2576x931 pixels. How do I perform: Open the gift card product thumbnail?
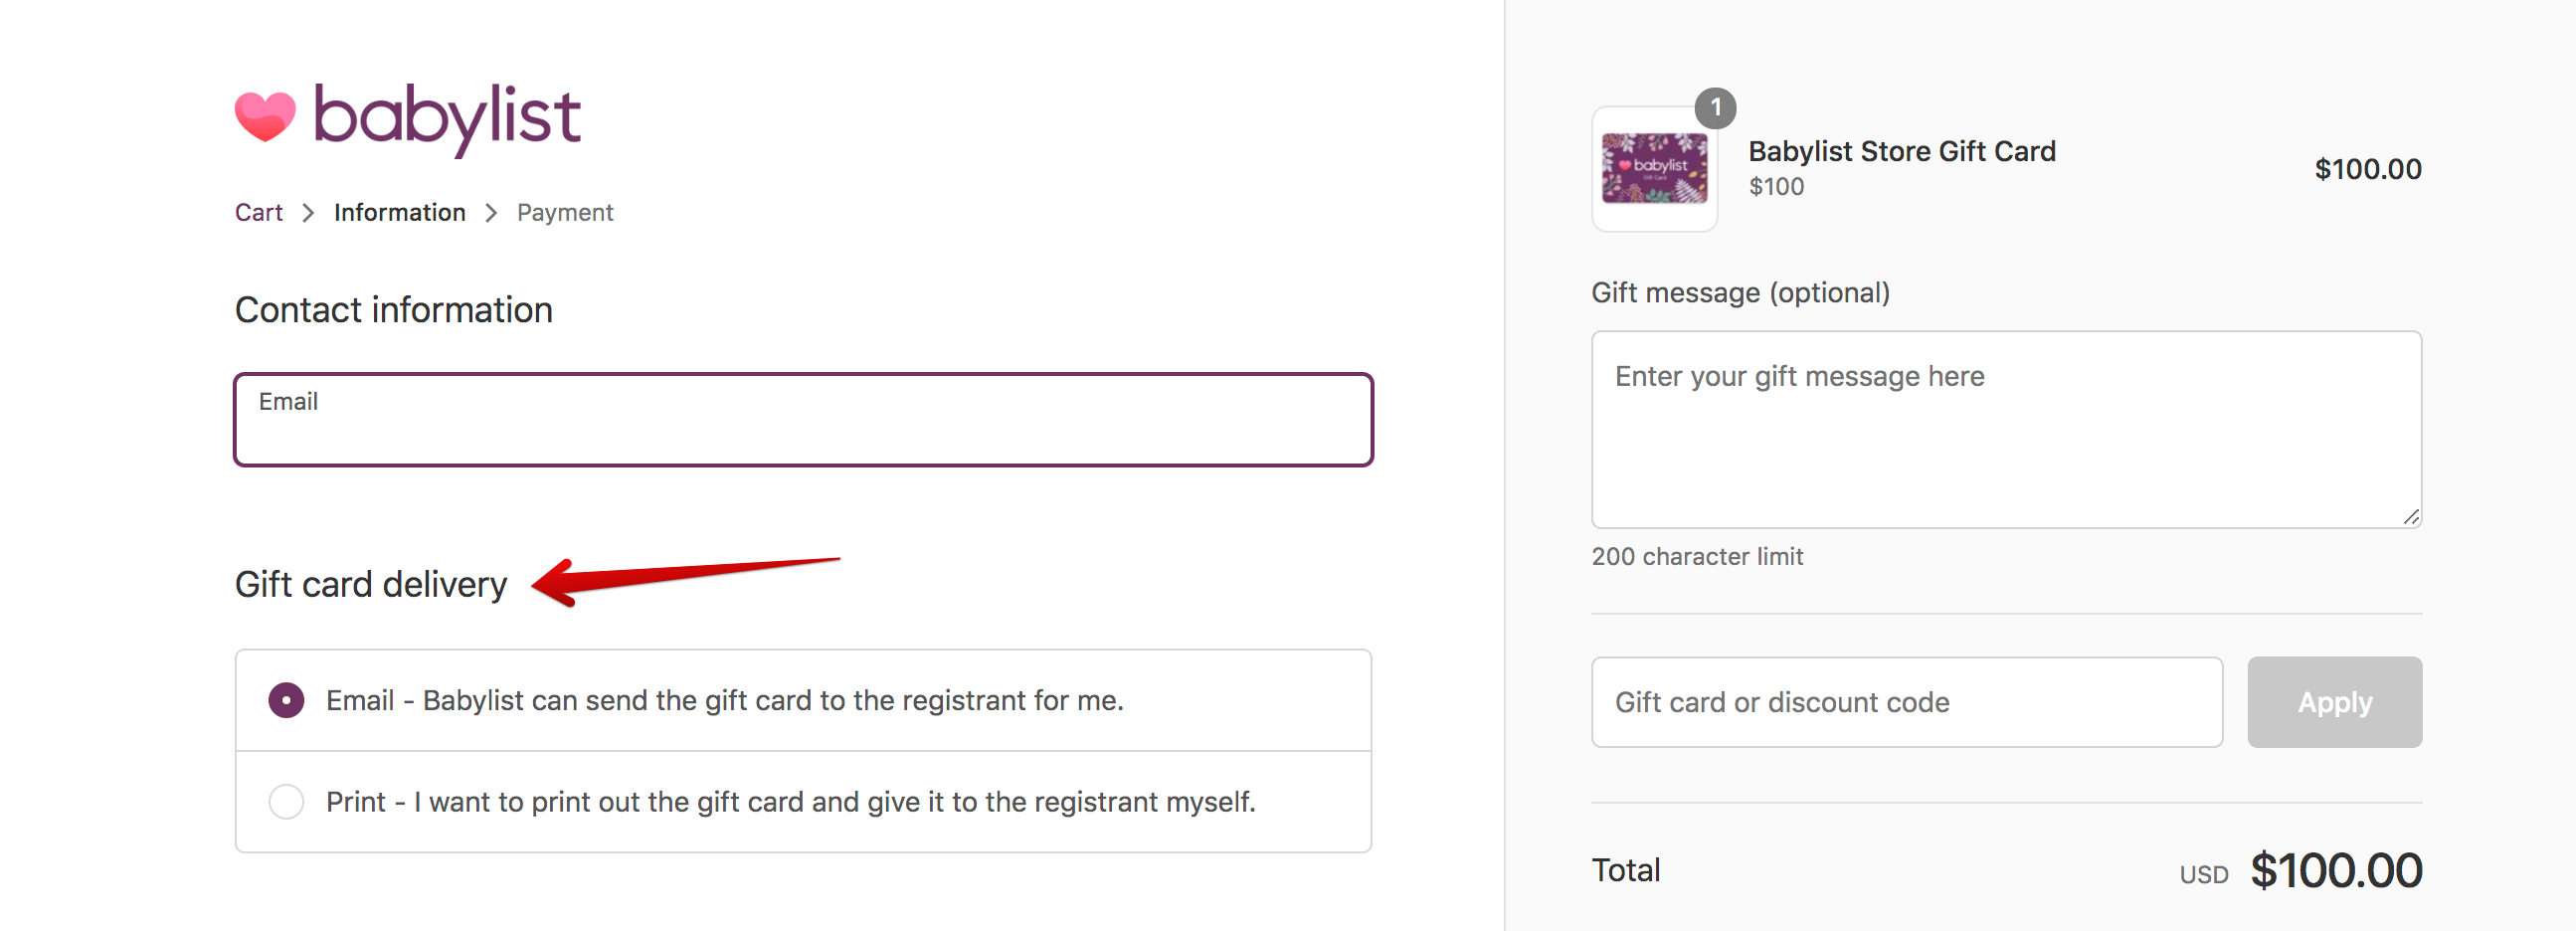click(1655, 169)
